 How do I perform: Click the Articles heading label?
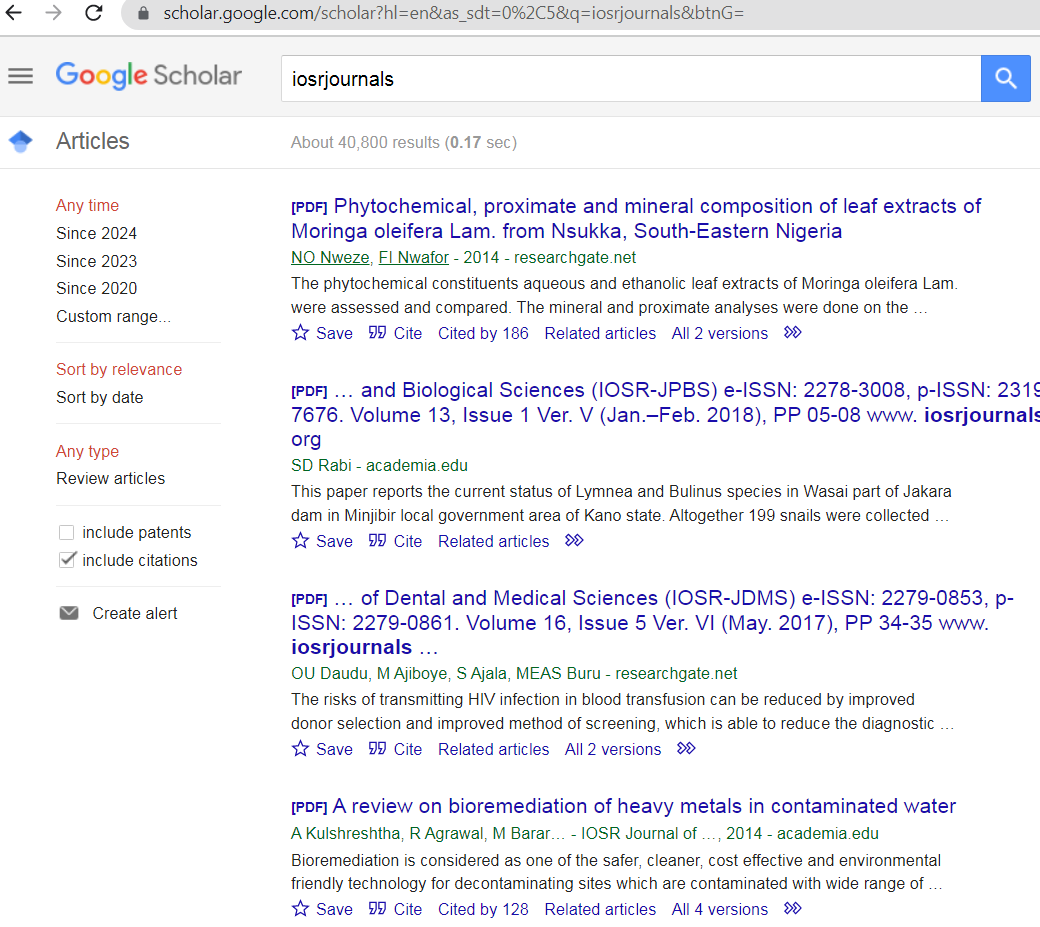click(93, 141)
